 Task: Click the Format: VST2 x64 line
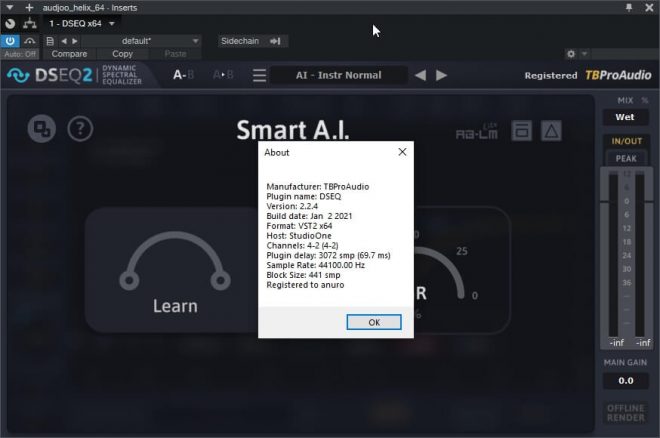tap(299, 226)
